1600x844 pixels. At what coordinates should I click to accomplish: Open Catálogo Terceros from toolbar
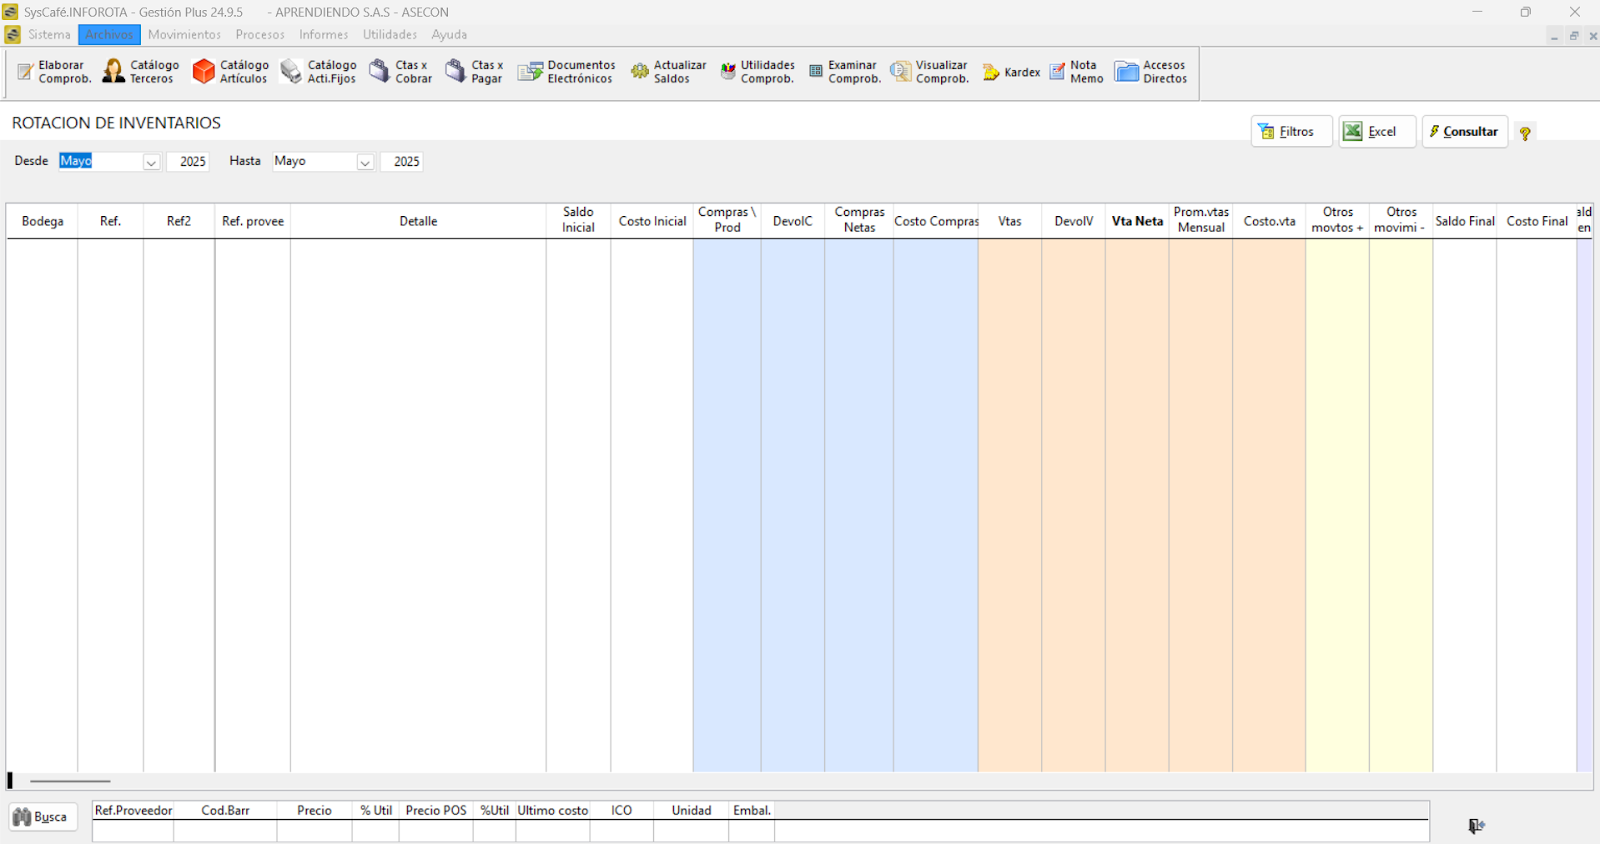pyautogui.click(x=141, y=72)
